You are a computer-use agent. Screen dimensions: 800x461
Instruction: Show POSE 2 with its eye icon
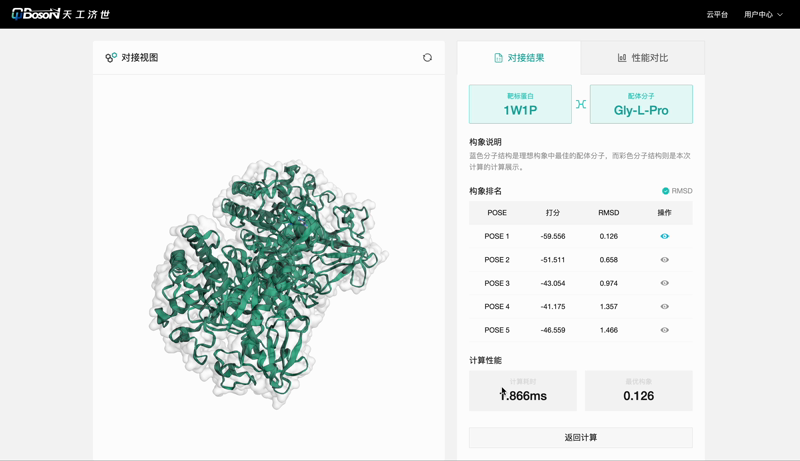click(x=664, y=260)
